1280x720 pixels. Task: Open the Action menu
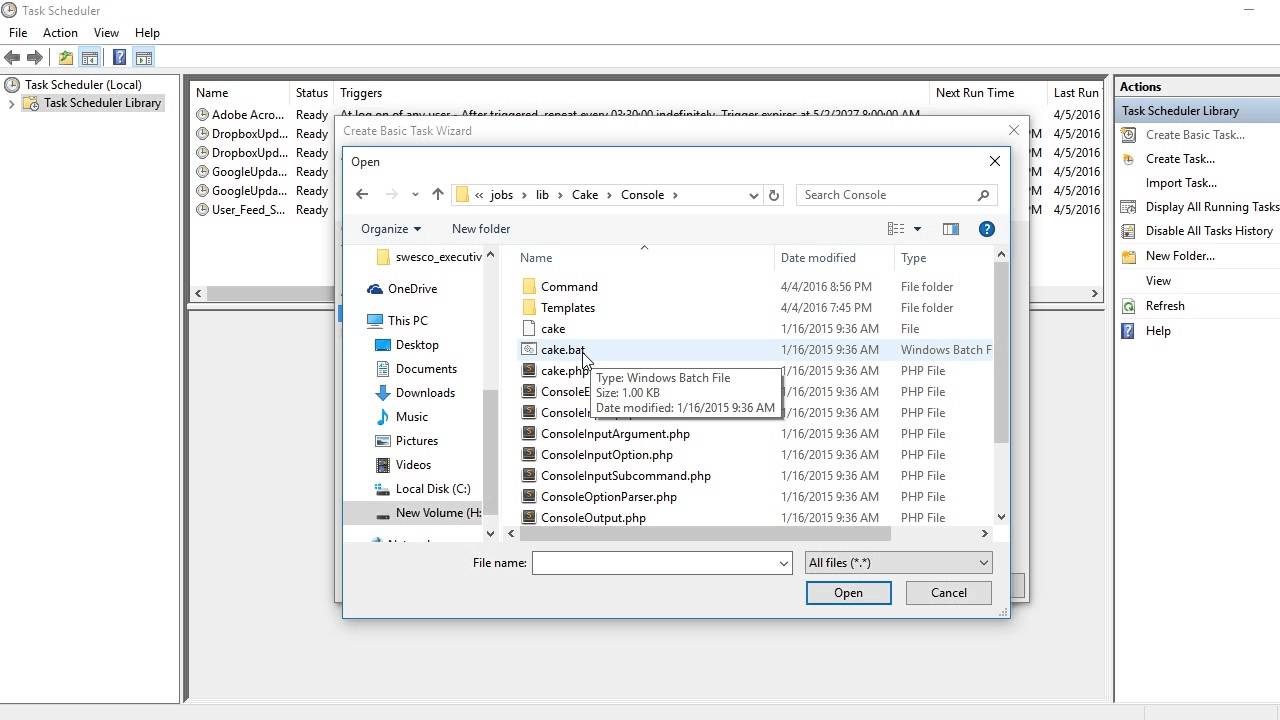coord(60,33)
